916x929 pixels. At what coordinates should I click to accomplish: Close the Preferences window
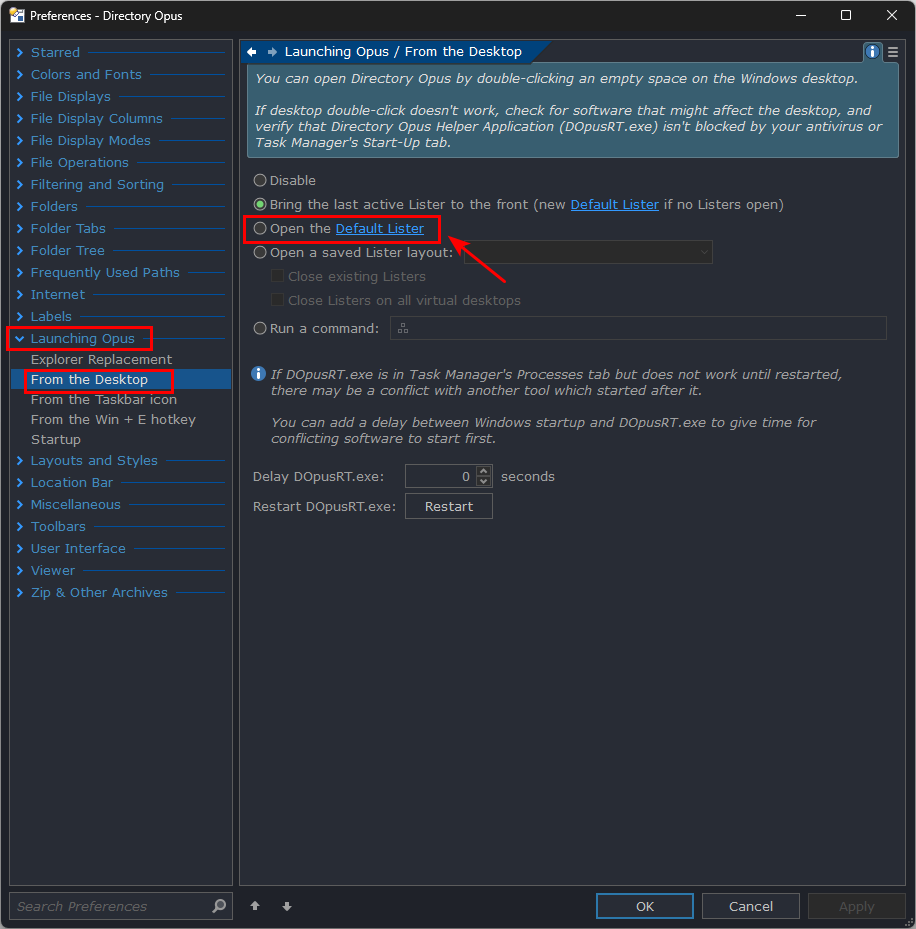892,15
